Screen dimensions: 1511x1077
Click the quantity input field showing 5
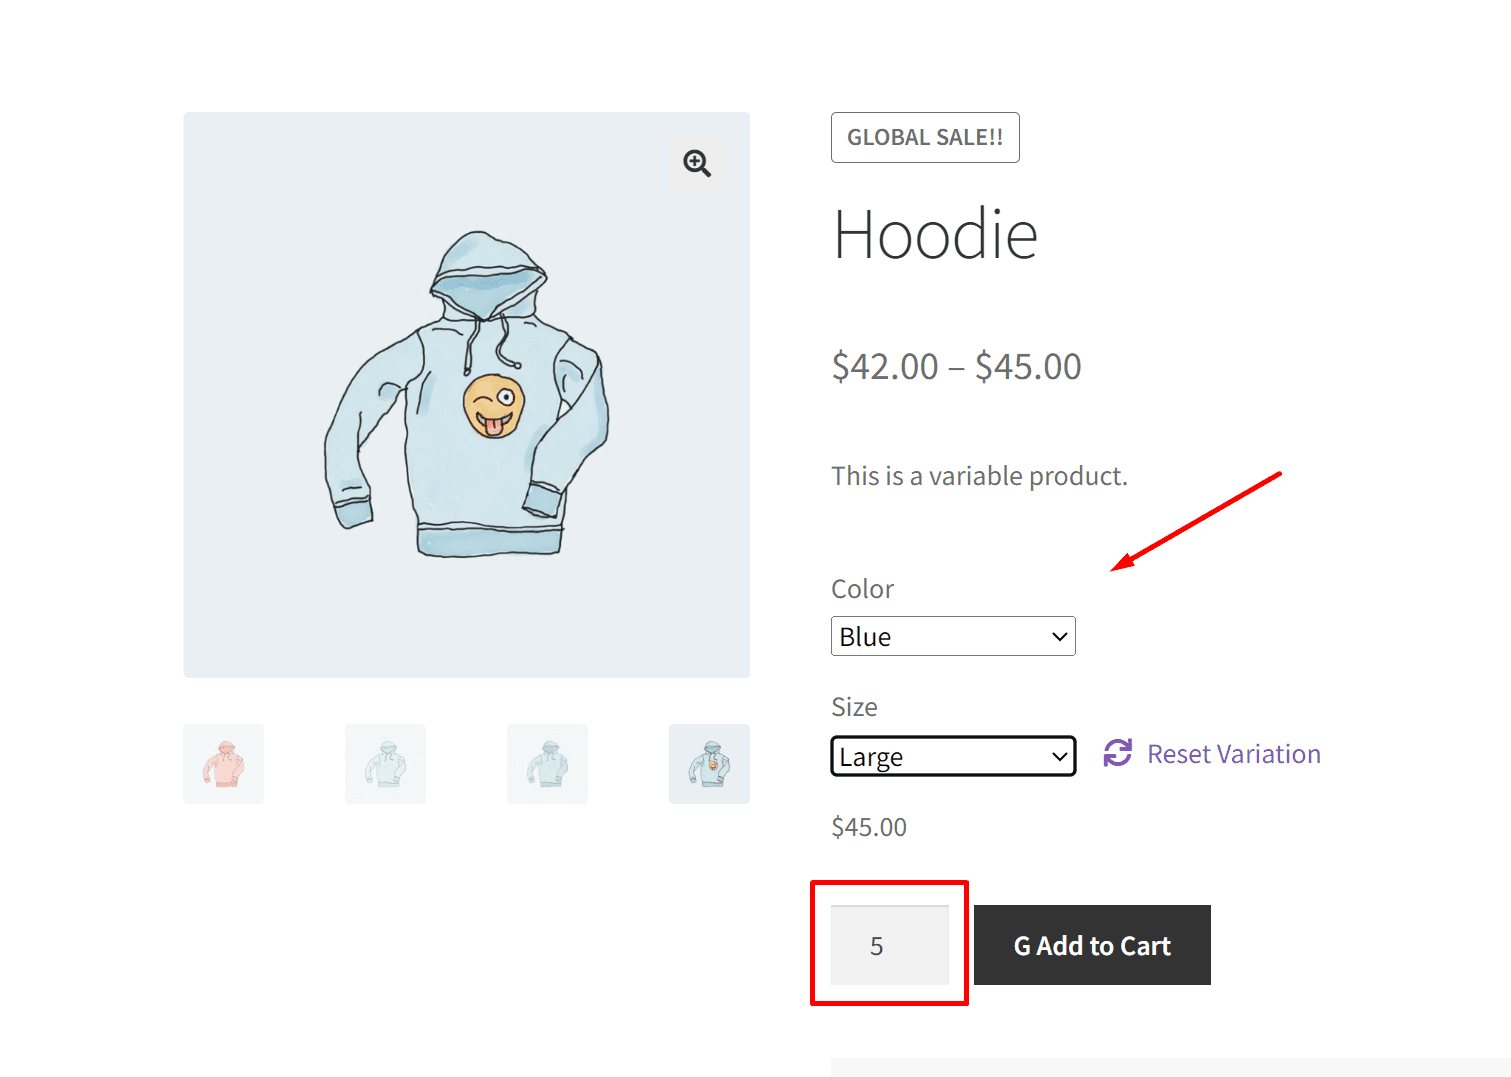[889, 945]
